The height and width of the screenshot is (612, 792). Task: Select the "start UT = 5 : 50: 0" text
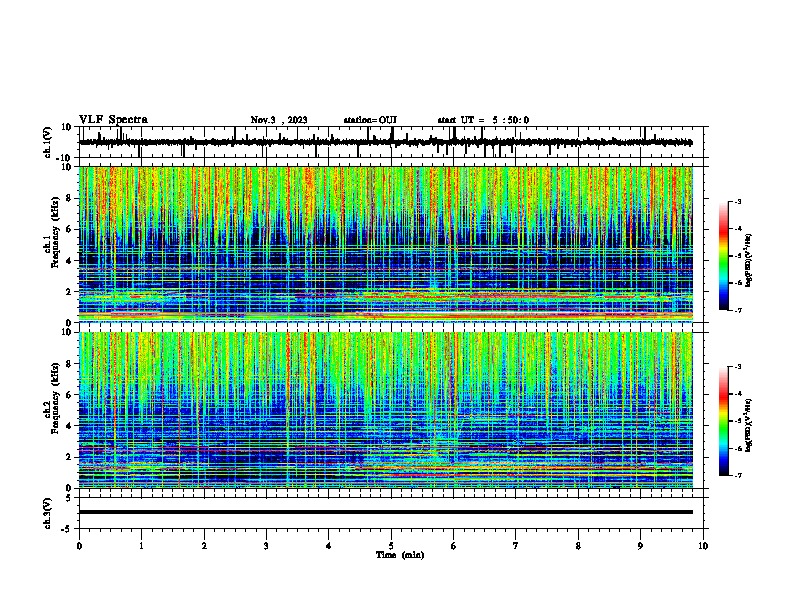(483, 120)
